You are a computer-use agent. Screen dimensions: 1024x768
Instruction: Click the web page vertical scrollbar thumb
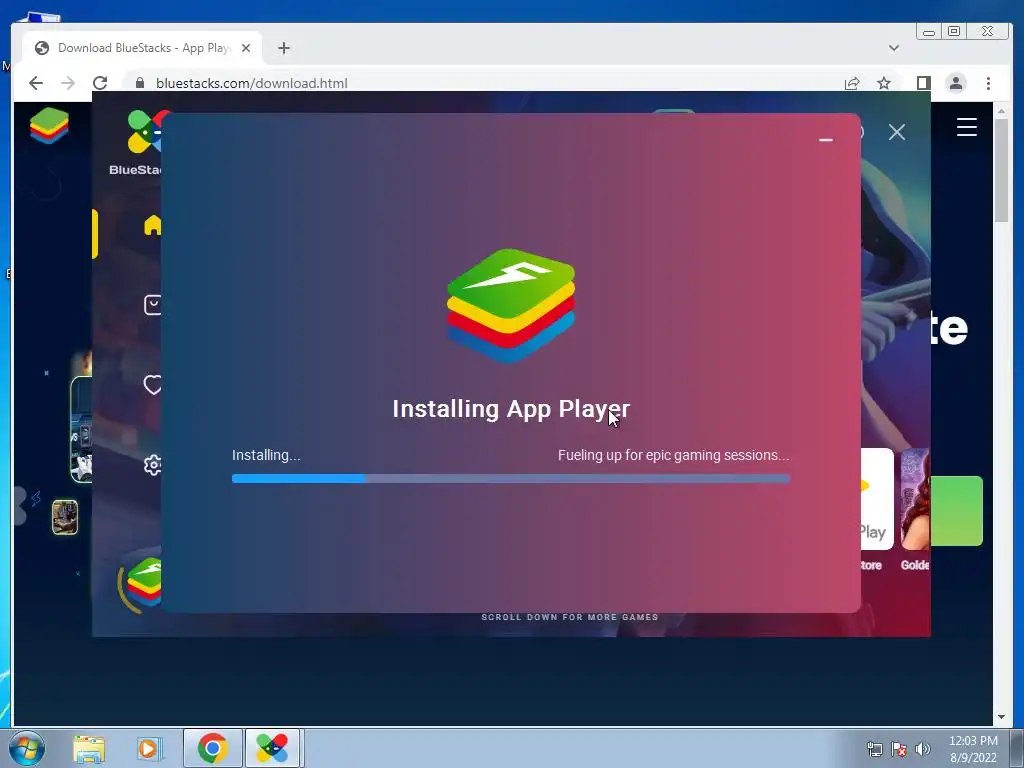coord(1001,172)
